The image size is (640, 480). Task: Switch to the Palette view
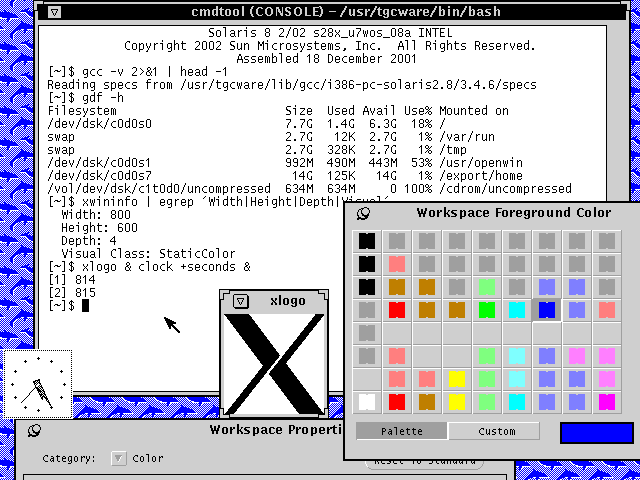click(x=402, y=431)
